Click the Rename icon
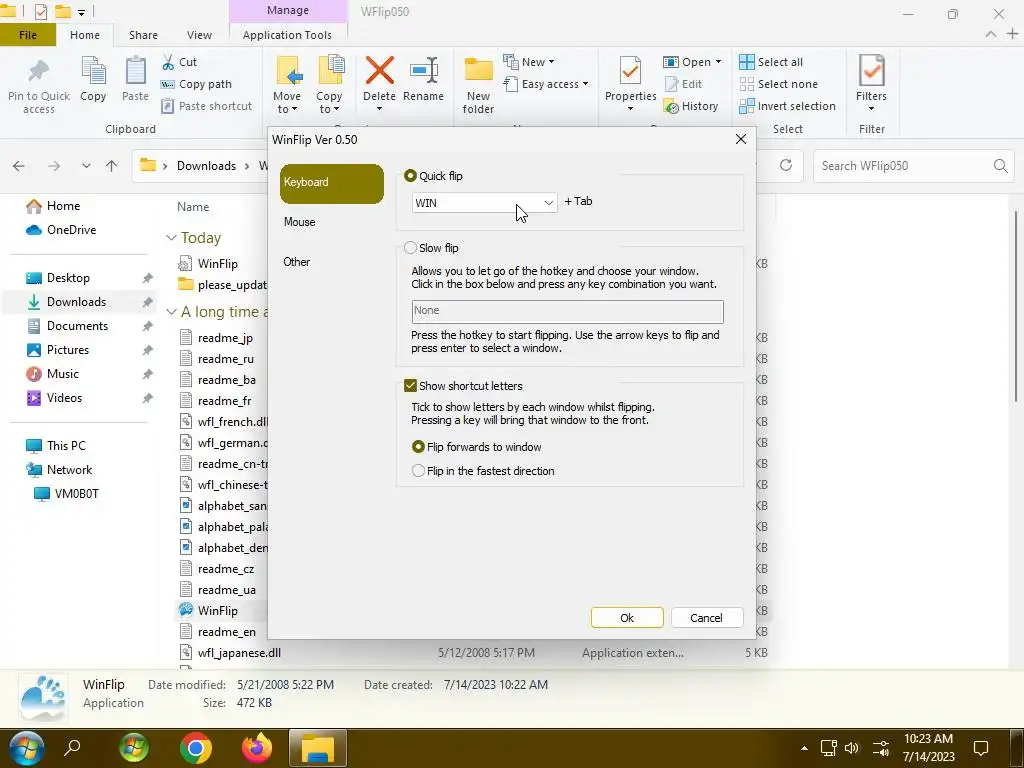This screenshot has width=1024, height=768. tap(424, 70)
